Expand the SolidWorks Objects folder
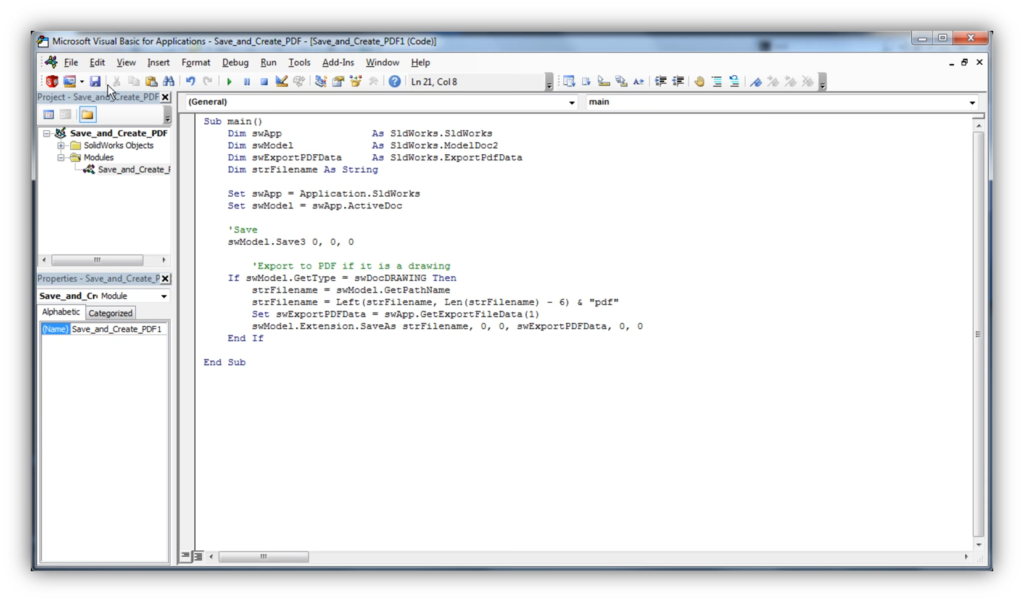This screenshot has height=602, width=1024. coord(61,146)
